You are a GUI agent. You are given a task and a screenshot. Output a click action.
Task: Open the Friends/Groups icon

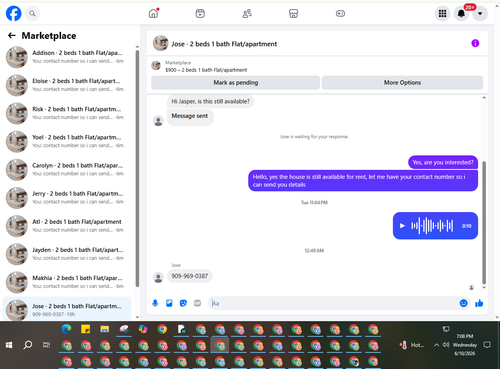(x=247, y=13)
